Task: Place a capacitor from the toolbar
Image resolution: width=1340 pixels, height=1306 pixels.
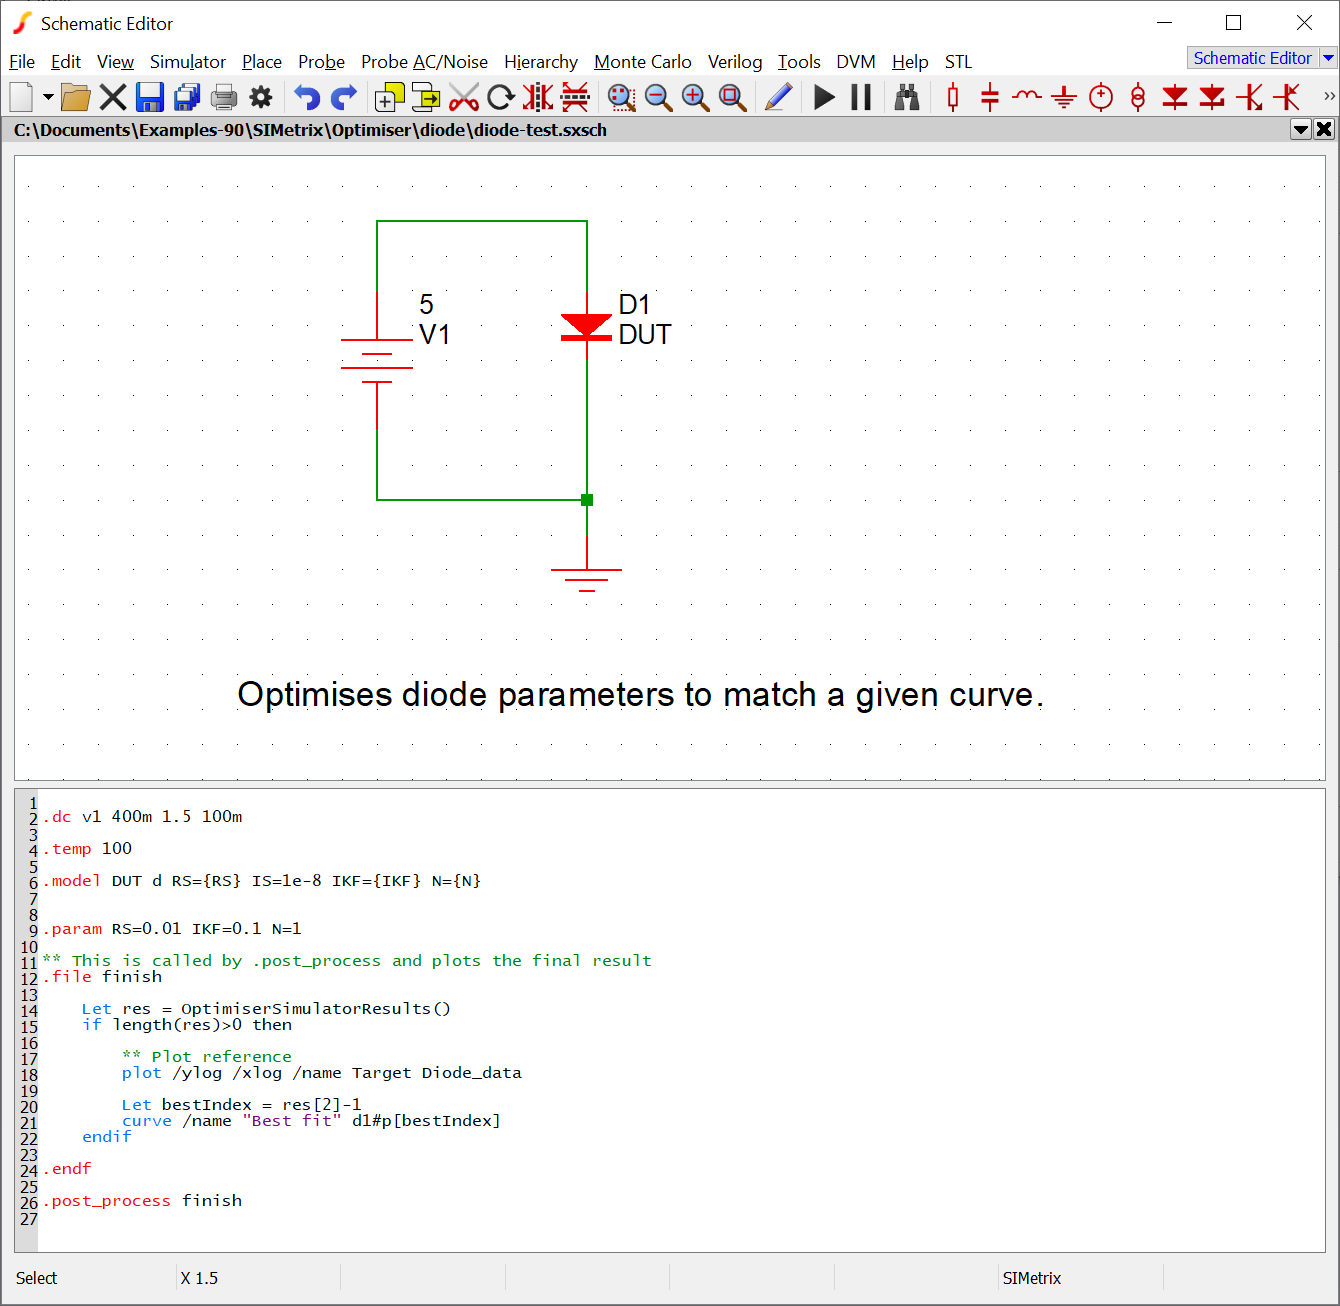Action: (990, 97)
